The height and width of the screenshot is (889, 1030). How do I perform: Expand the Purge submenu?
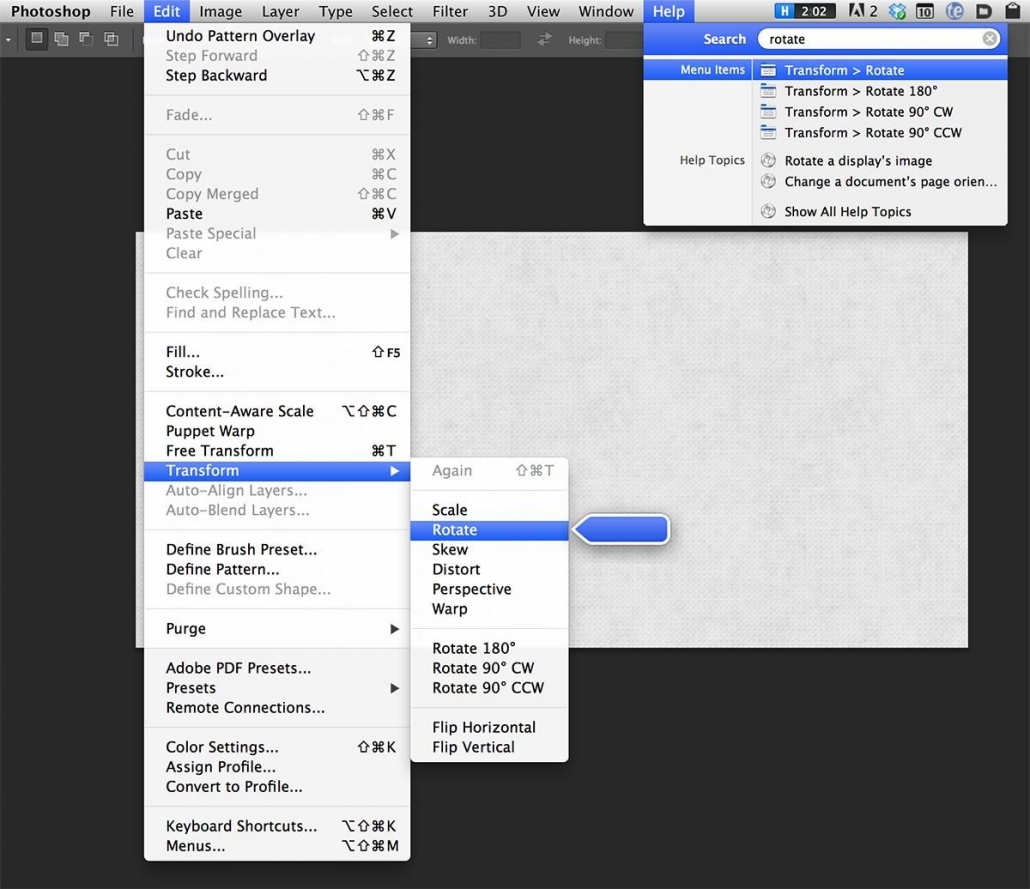(277, 629)
